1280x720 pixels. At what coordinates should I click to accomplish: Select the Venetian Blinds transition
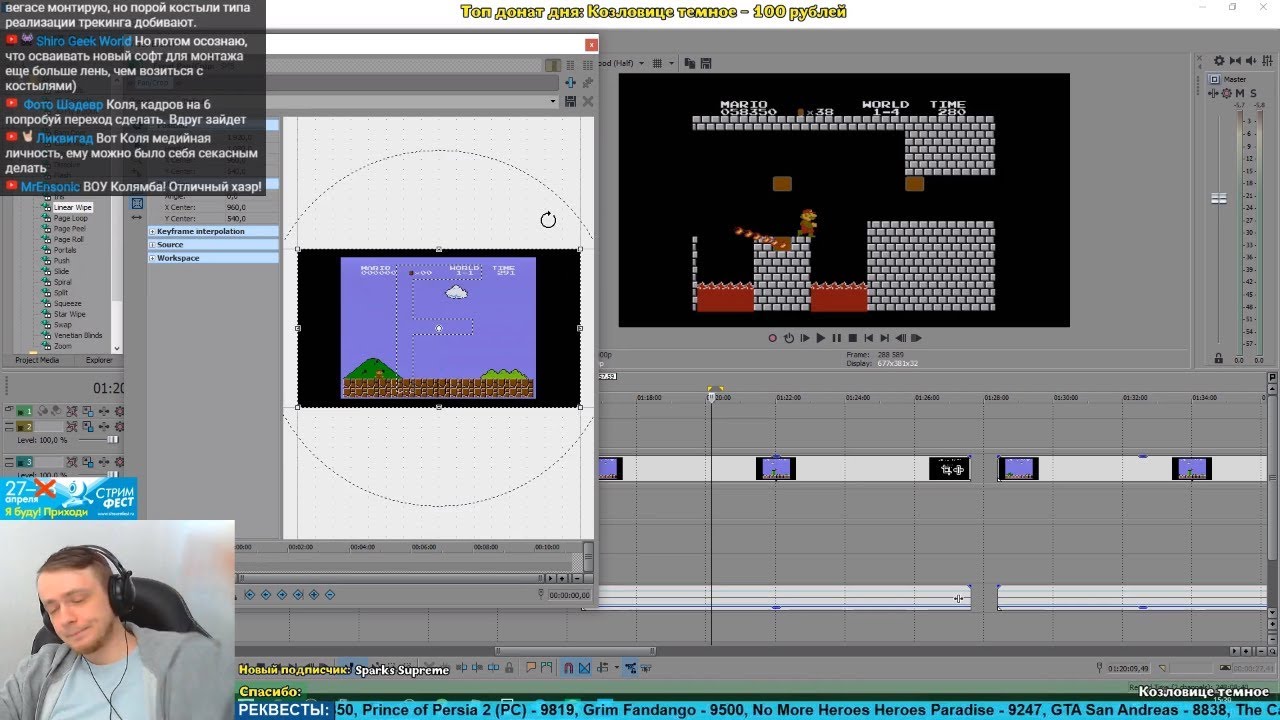pos(78,335)
